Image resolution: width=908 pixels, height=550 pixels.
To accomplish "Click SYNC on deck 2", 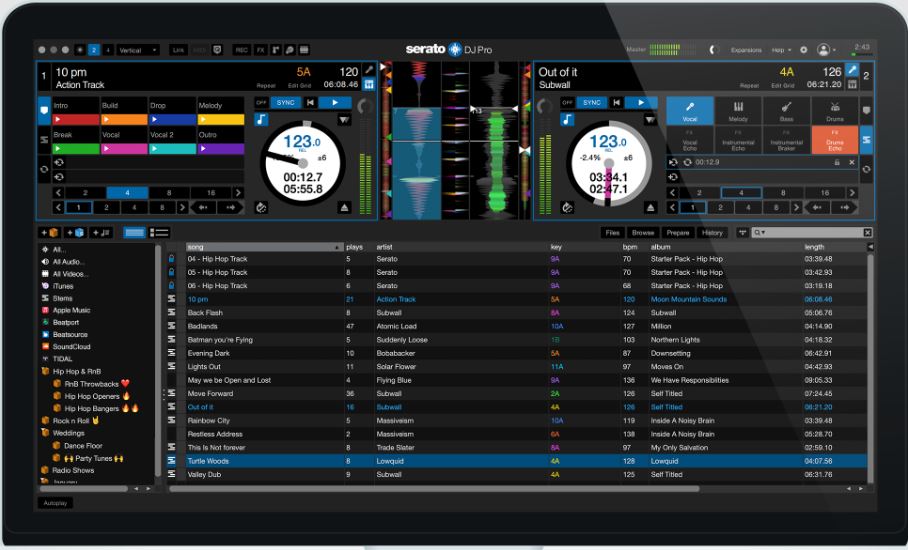I will (x=592, y=102).
